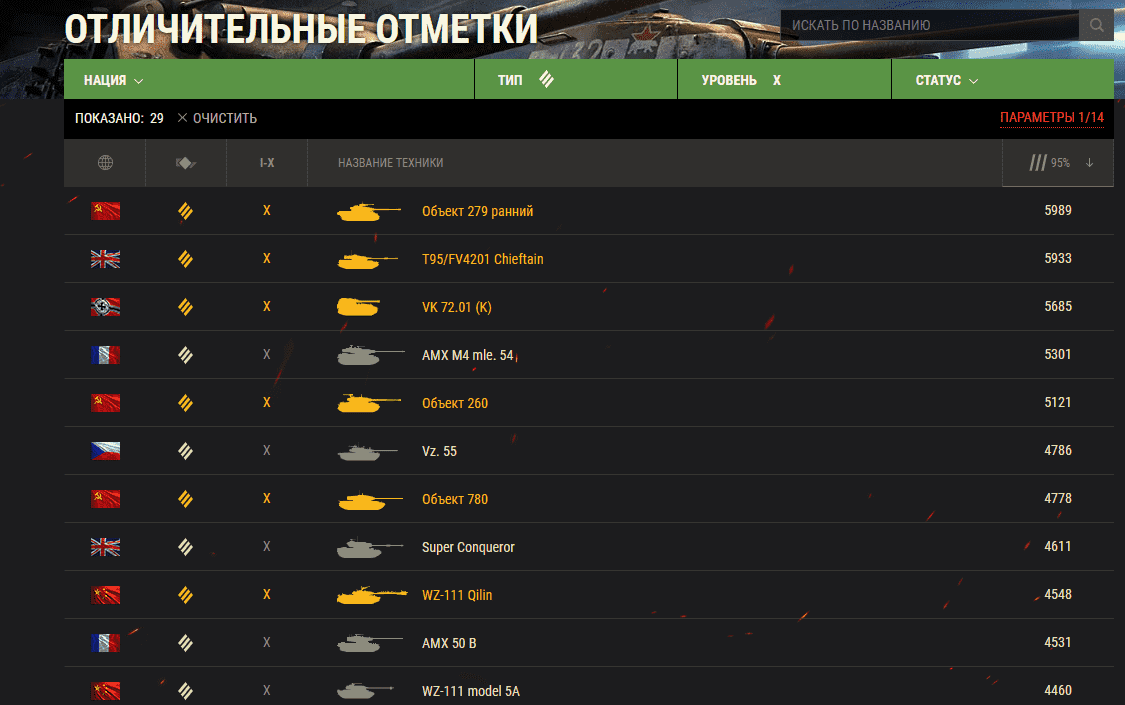Open the Нация filter dropdown

pyautogui.click(x=269, y=80)
